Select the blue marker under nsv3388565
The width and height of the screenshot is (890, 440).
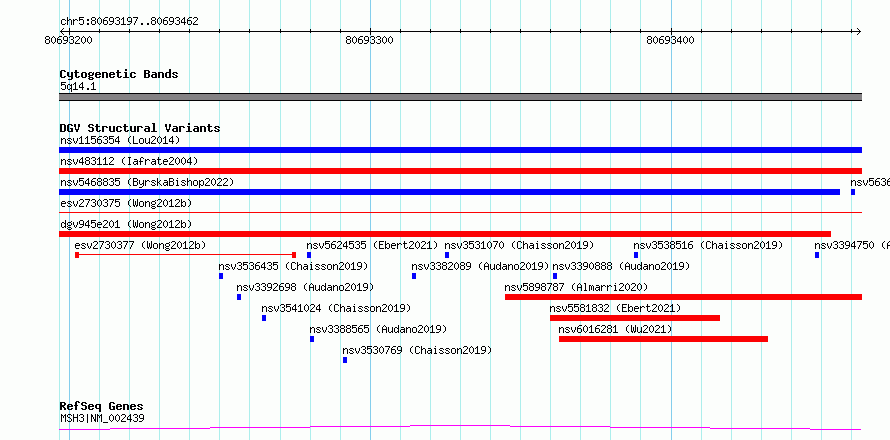[x=312, y=339]
